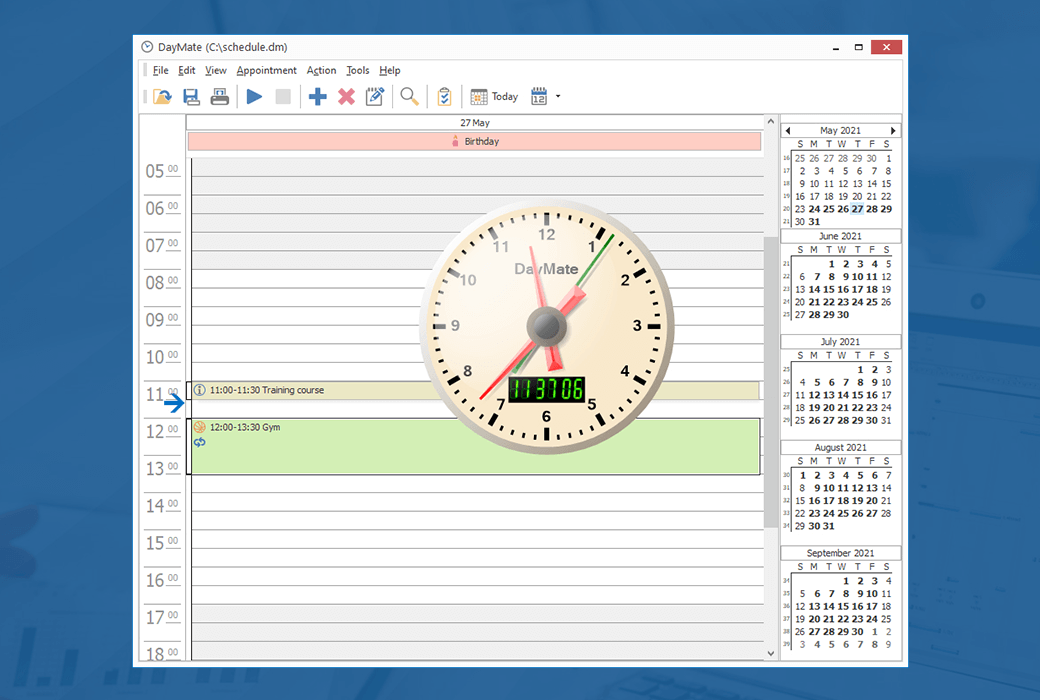Click the 05:00 time label
This screenshot has height=700, width=1040.
tap(162, 171)
